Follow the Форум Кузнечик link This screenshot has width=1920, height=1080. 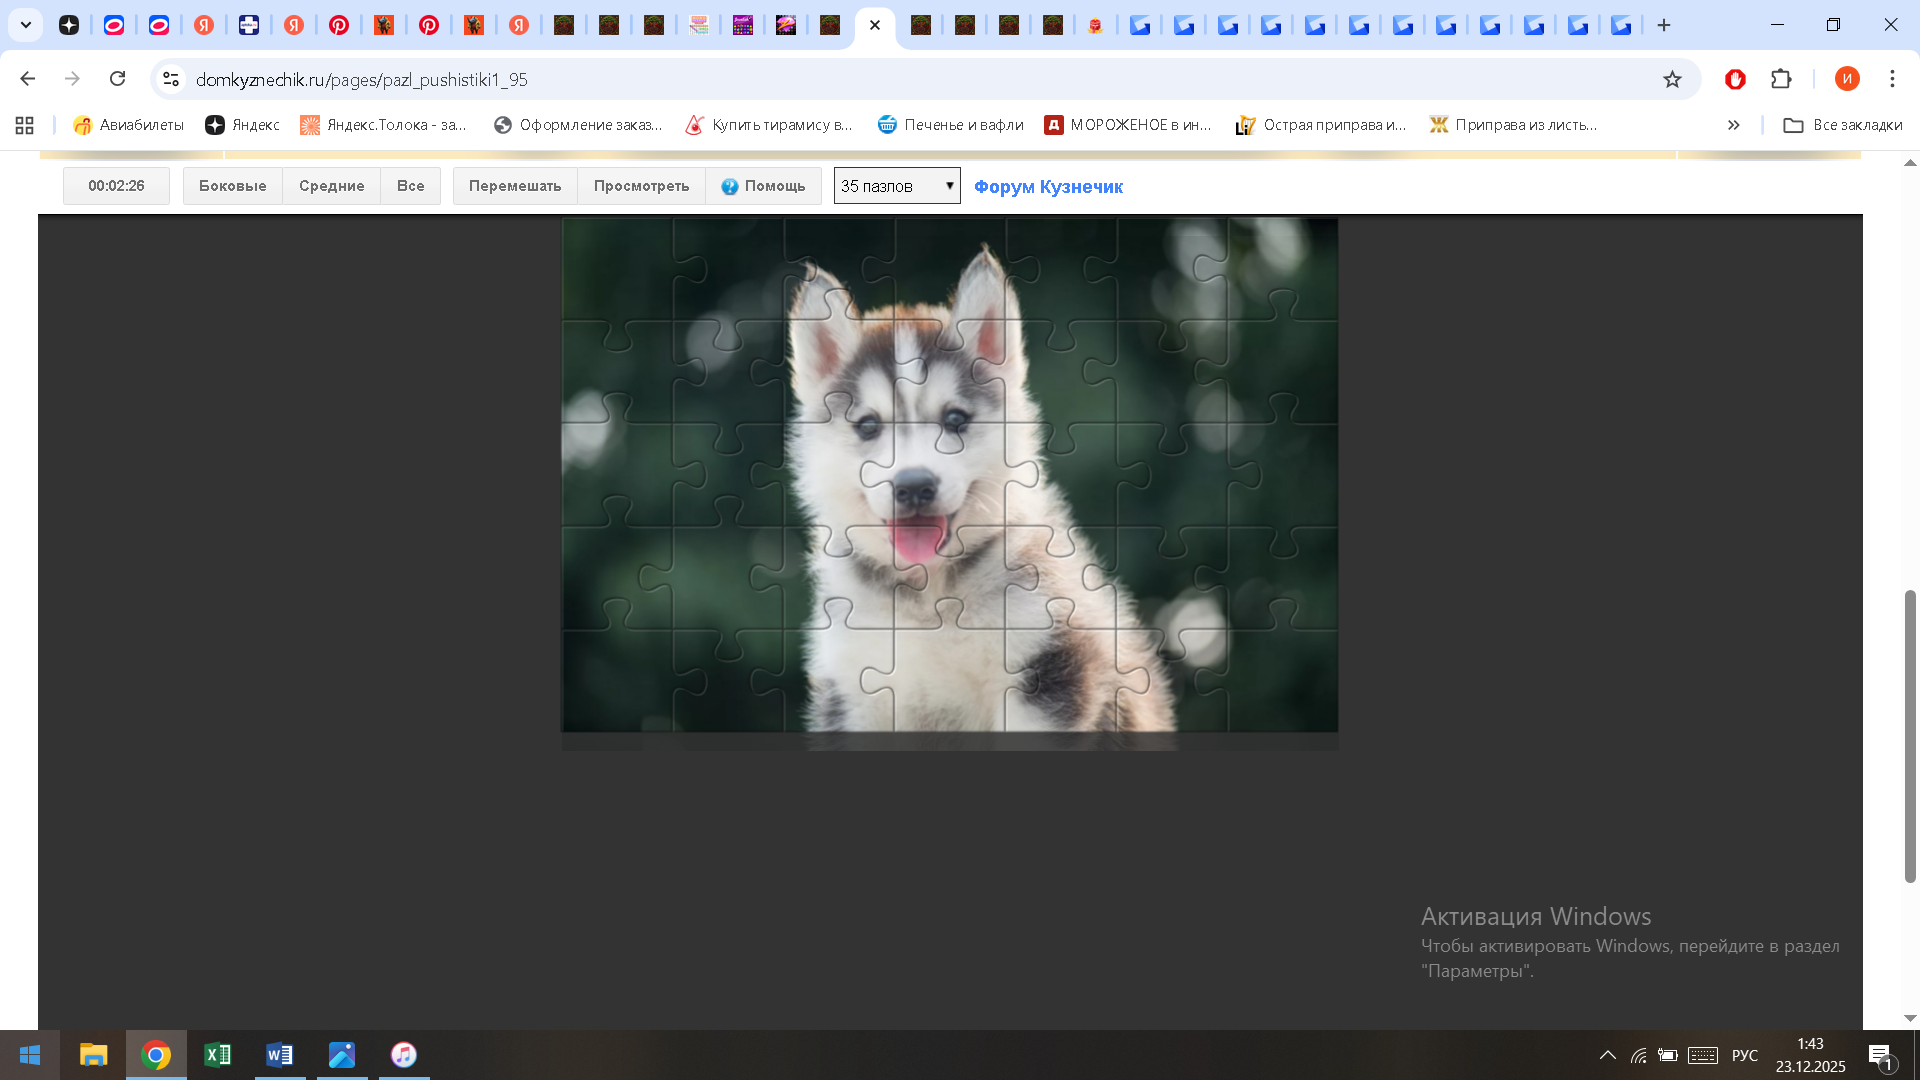1048,187
